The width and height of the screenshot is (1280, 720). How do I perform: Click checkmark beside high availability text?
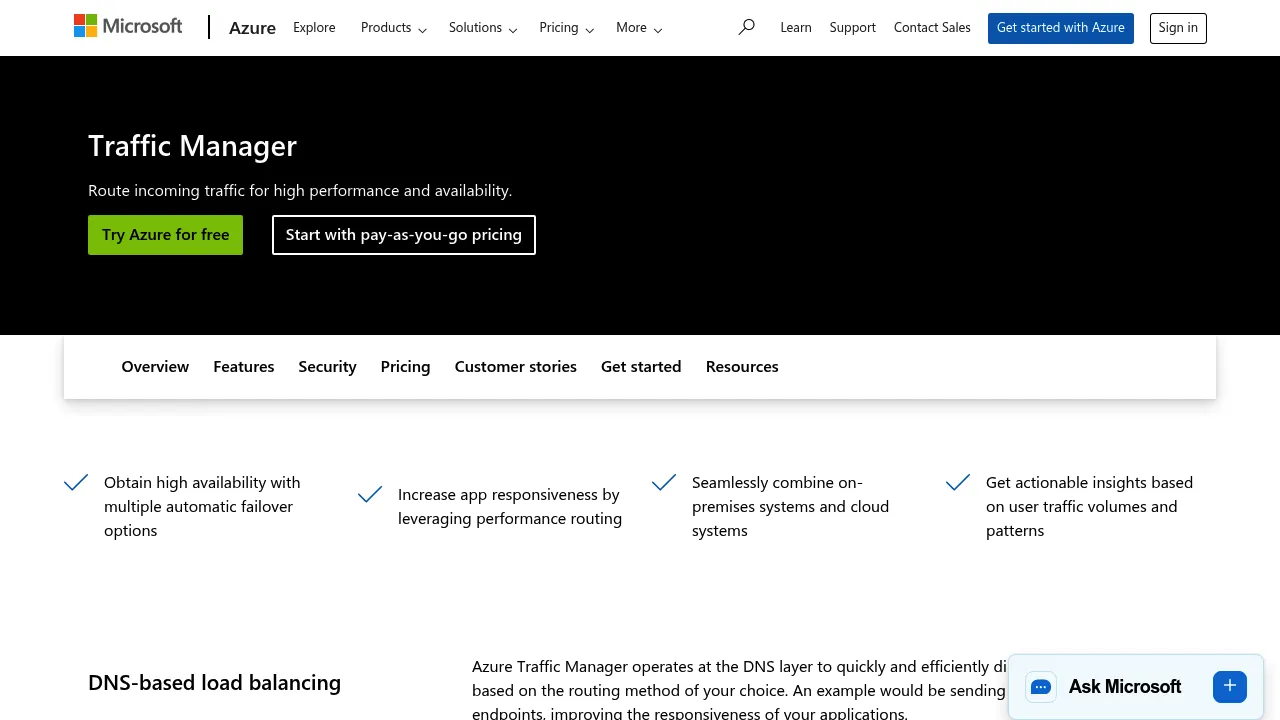coord(76,483)
